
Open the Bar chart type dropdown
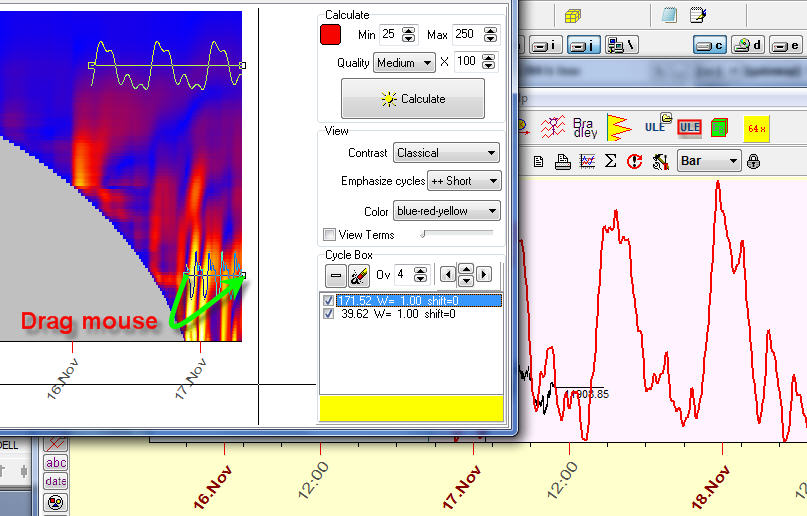click(709, 161)
